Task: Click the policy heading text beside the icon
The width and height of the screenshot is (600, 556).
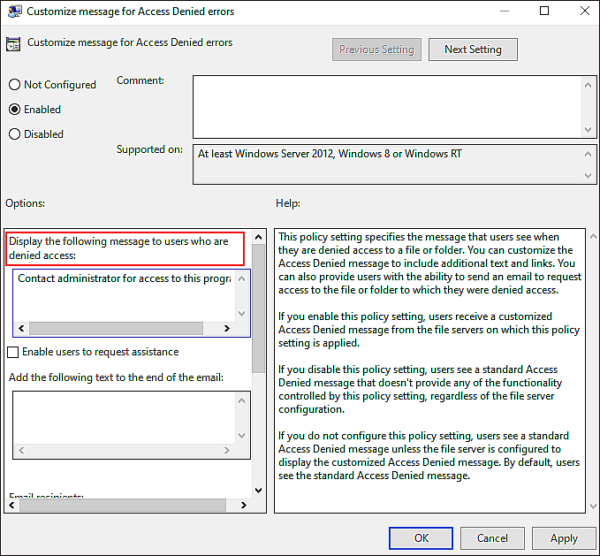Action: click(130, 42)
